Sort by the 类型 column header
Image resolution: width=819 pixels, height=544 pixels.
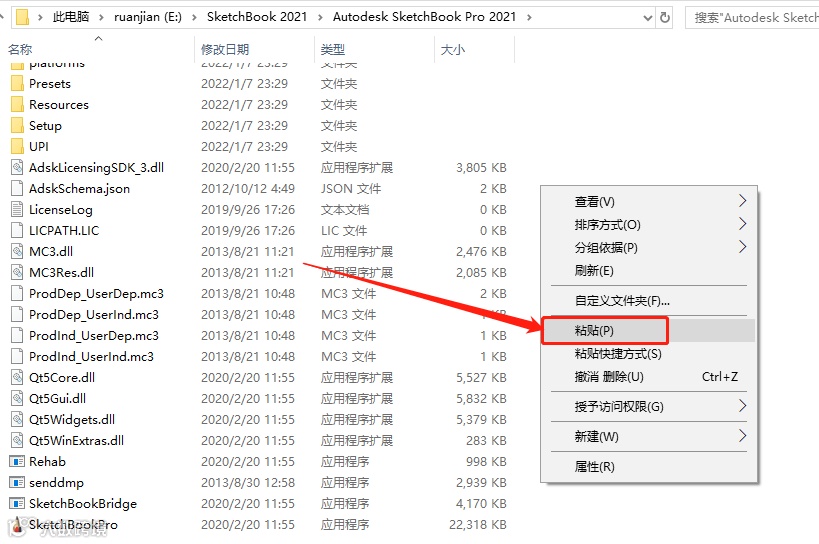pos(333,50)
